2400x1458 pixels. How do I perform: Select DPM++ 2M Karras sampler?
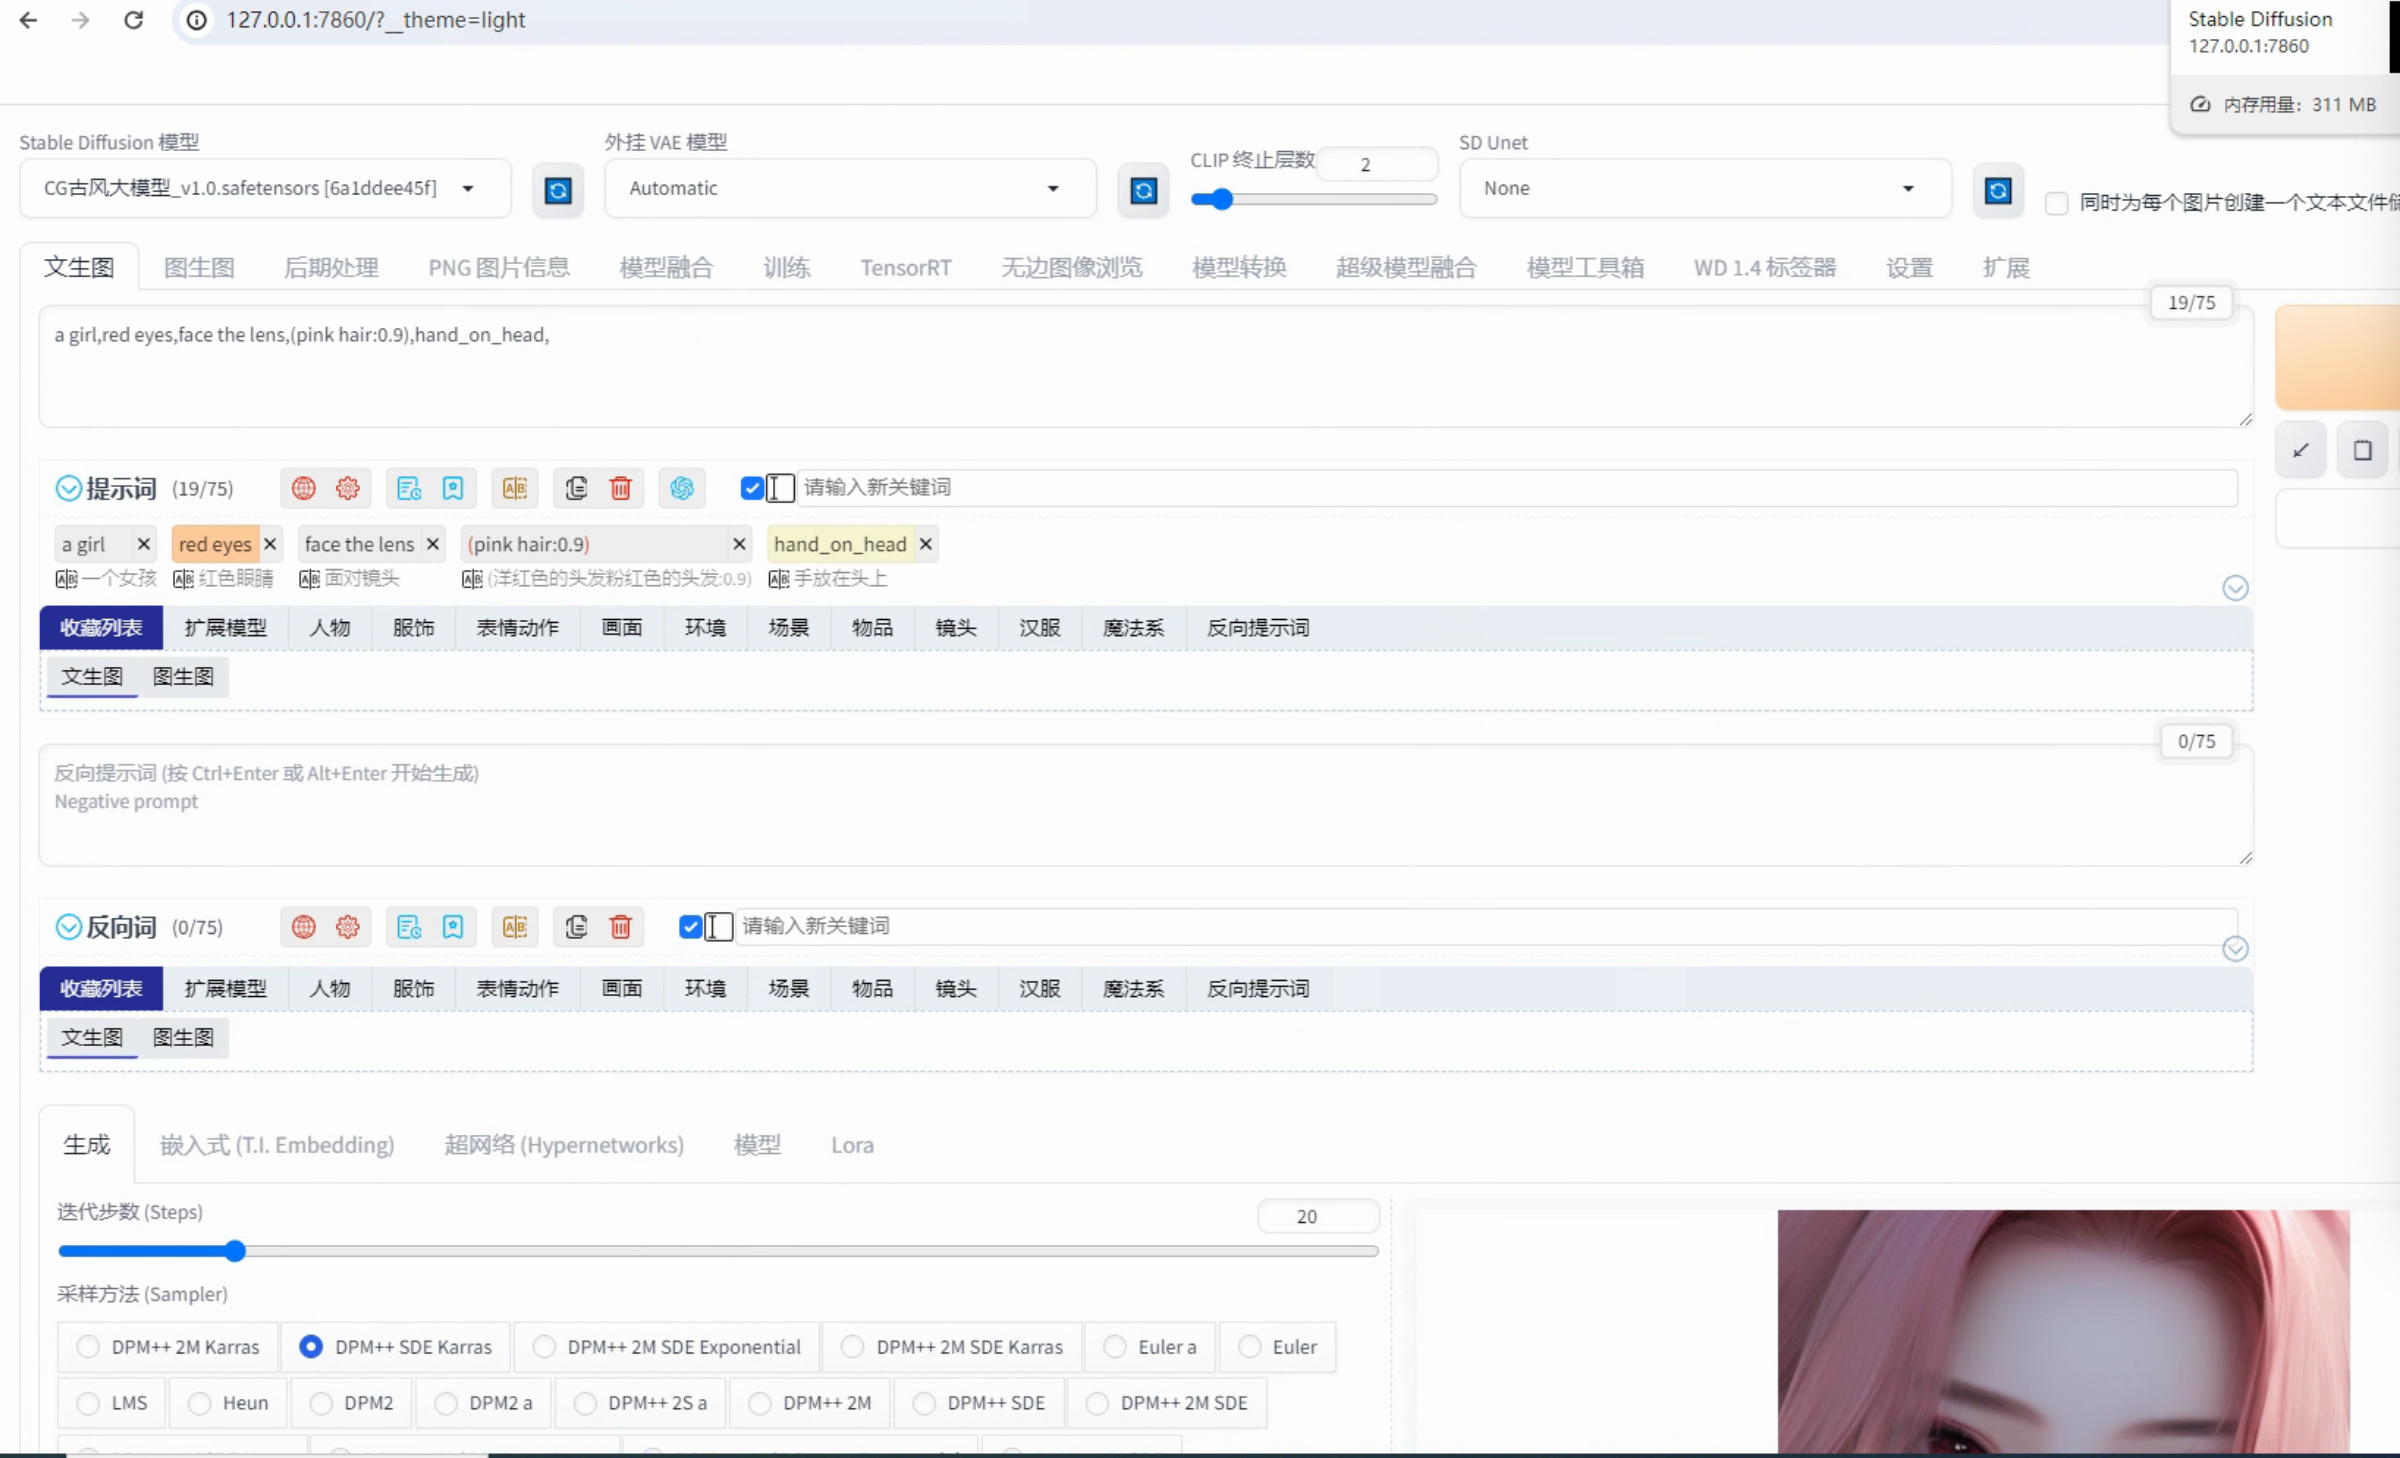point(89,1347)
